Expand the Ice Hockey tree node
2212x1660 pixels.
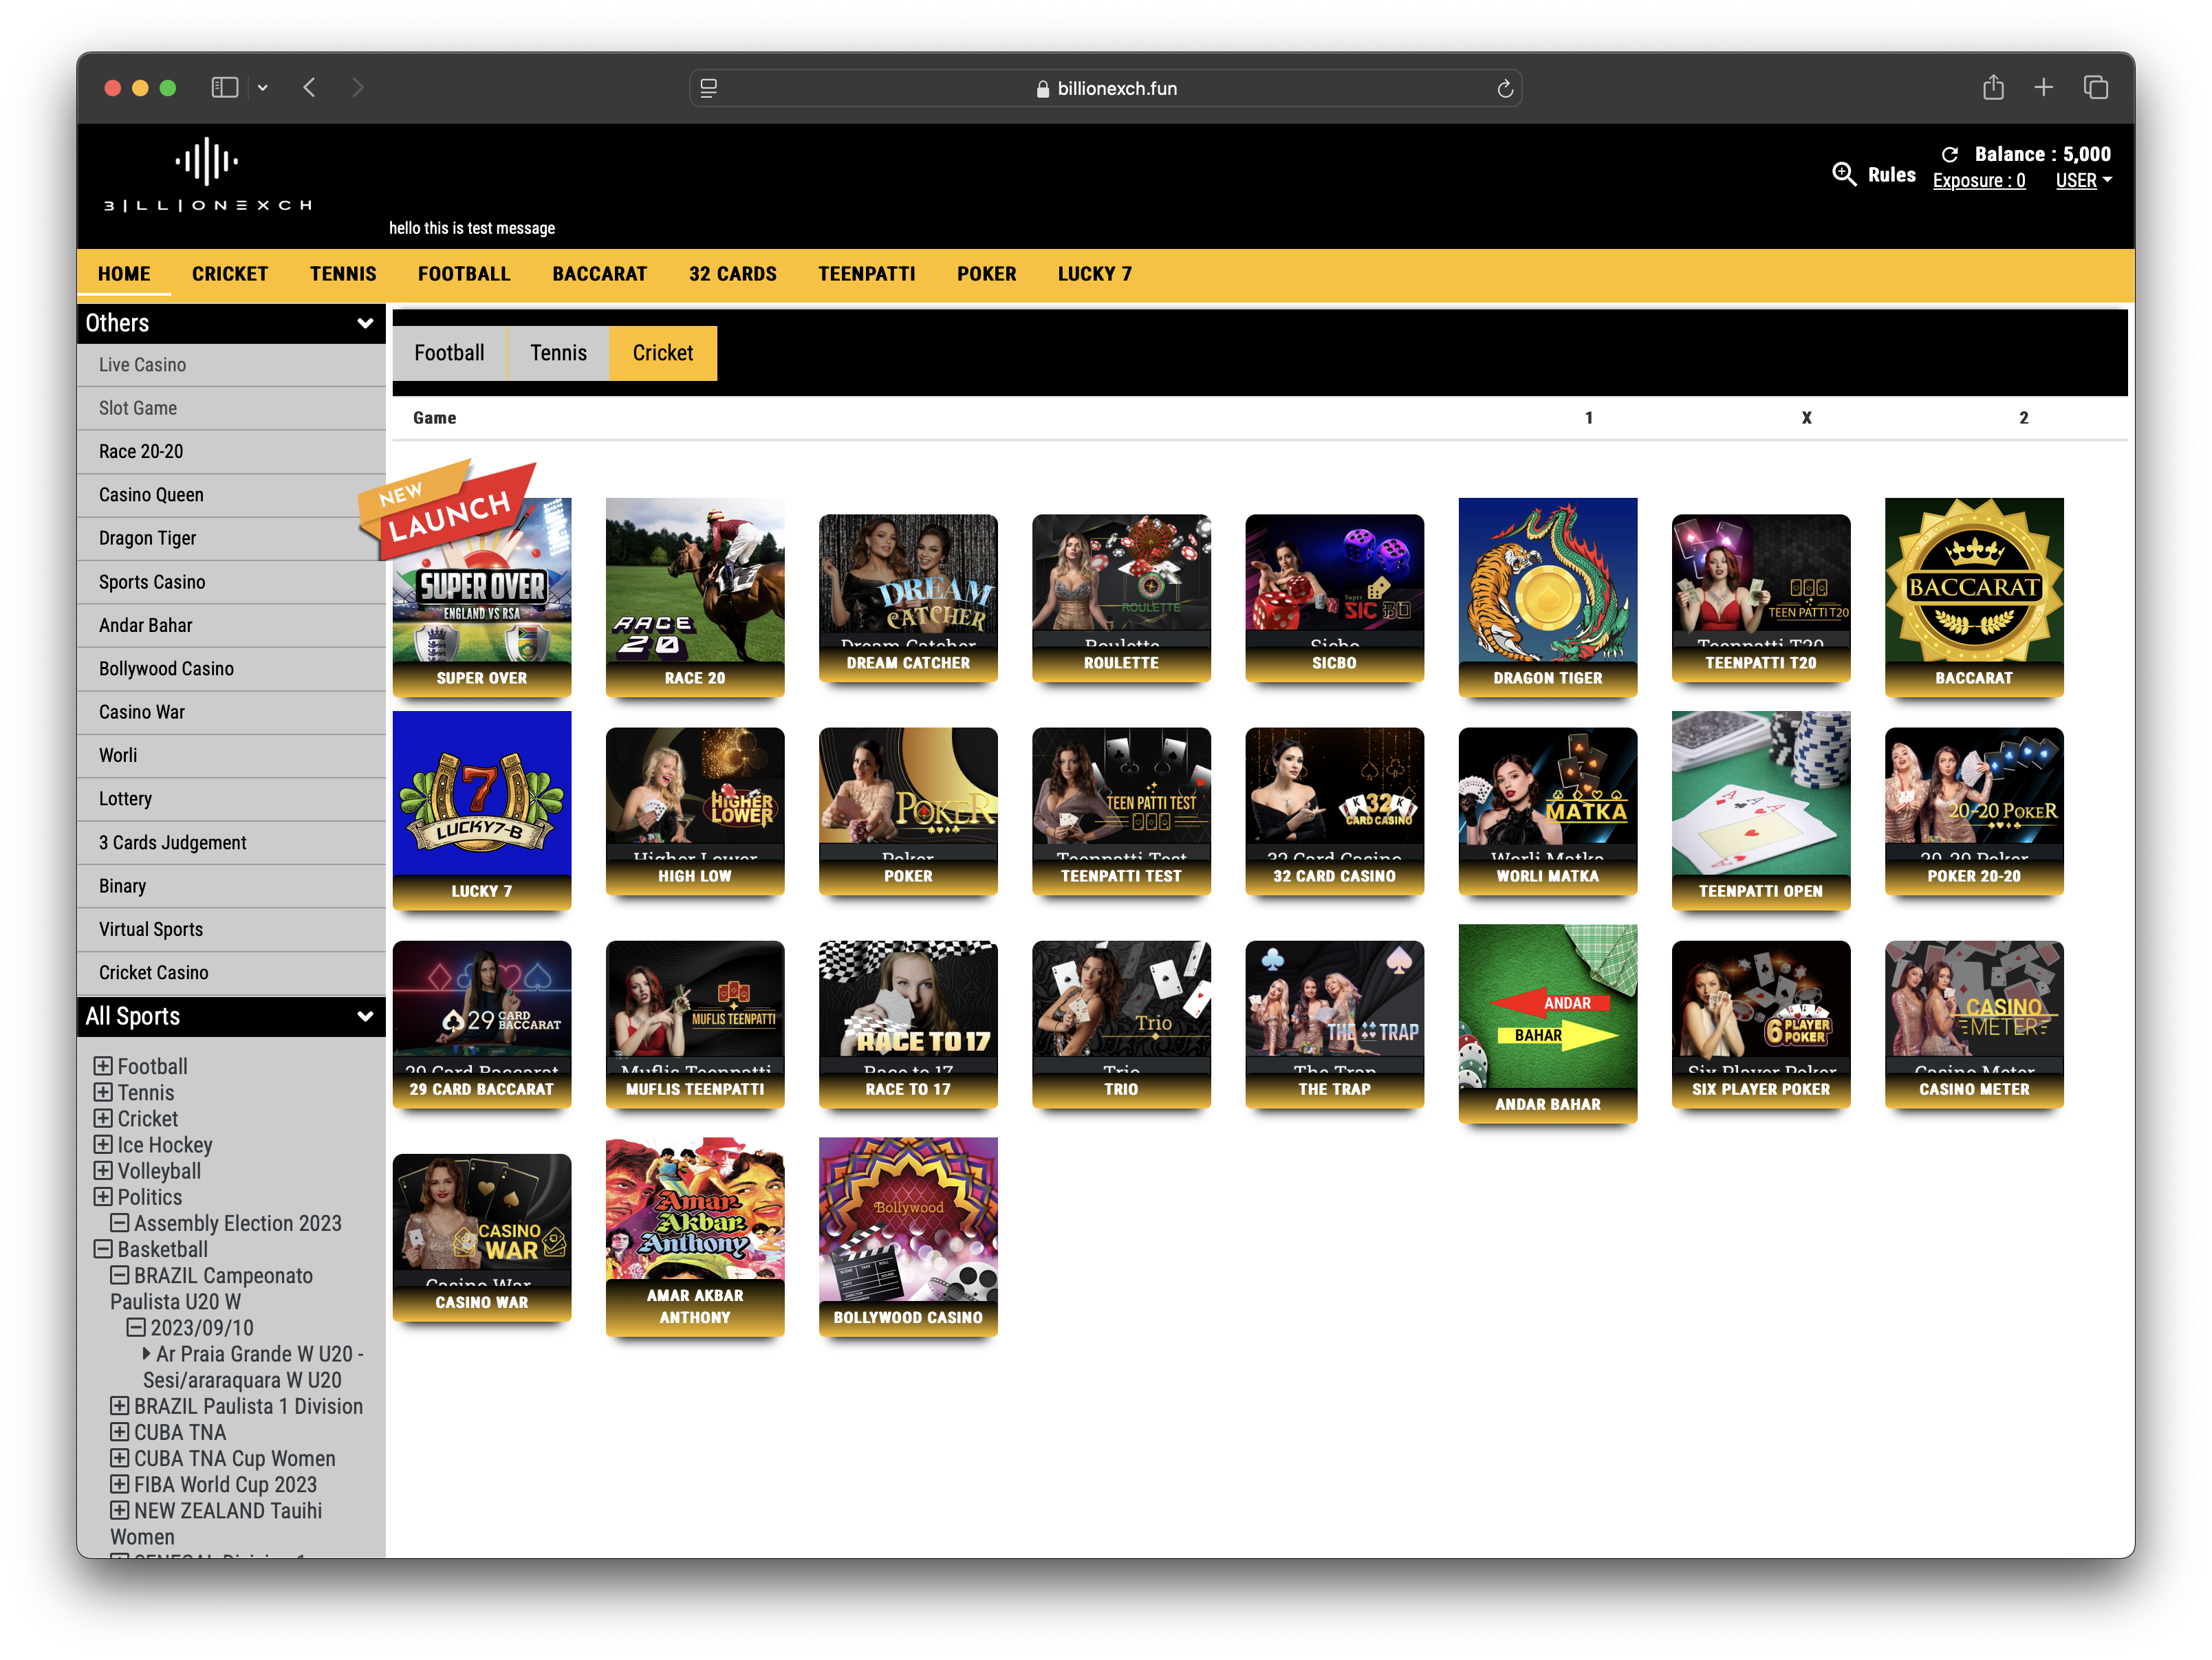pos(103,1144)
